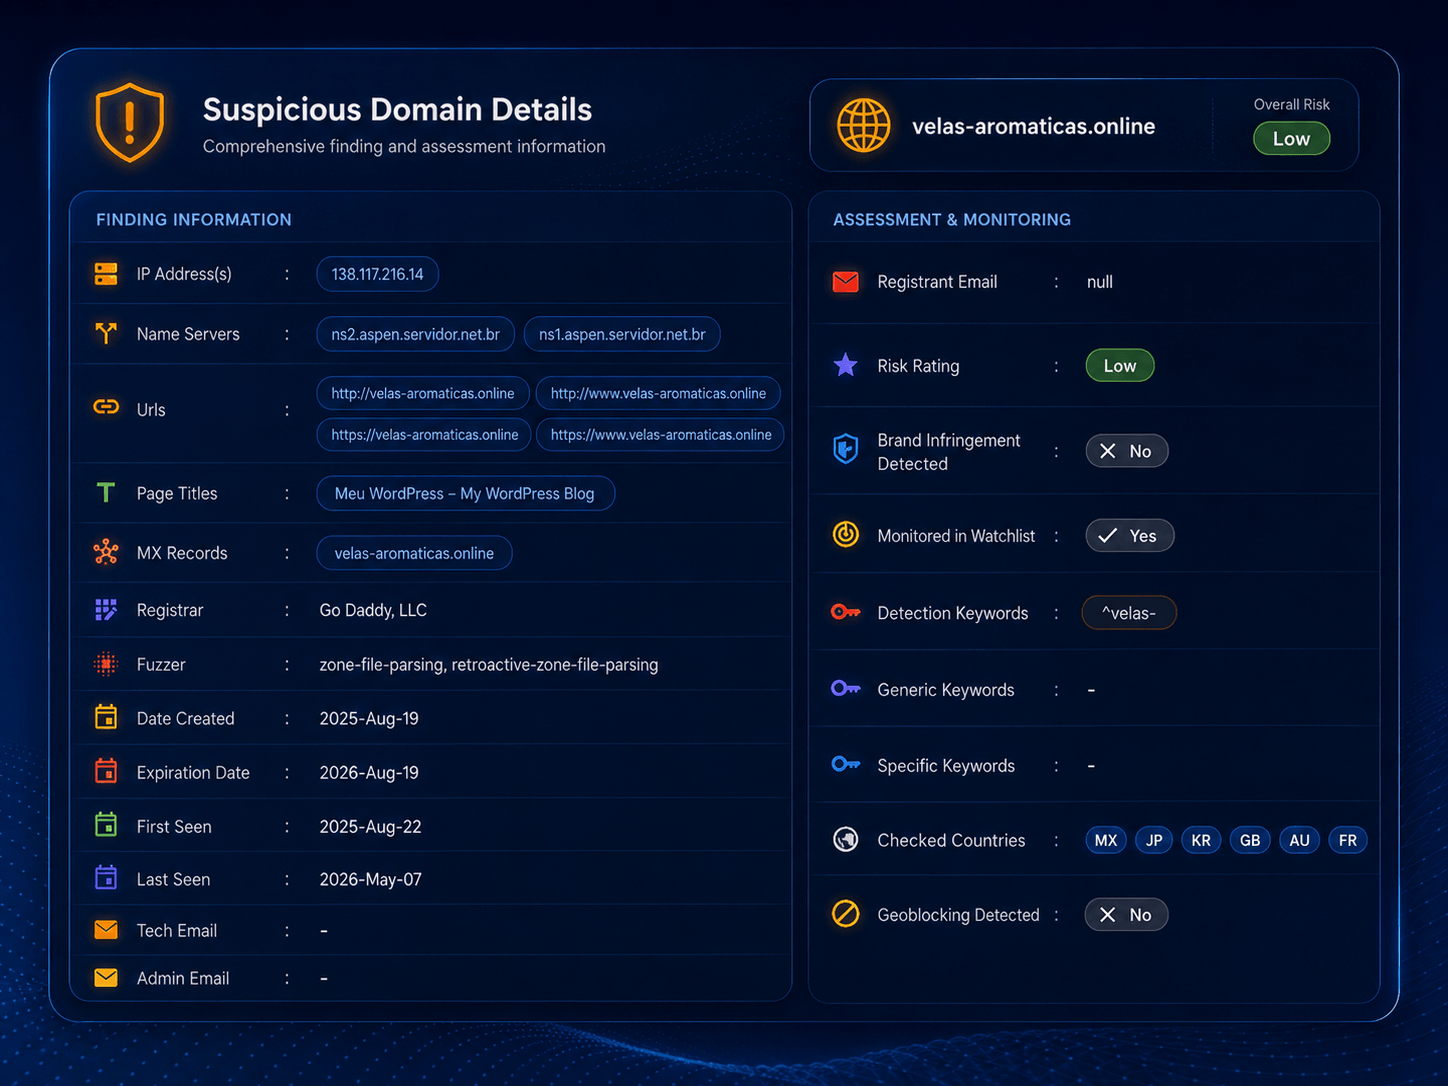Viewport: 1448px width, 1086px height.
Task: Click the Brand Infringement shield icon
Action: tap(846, 449)
